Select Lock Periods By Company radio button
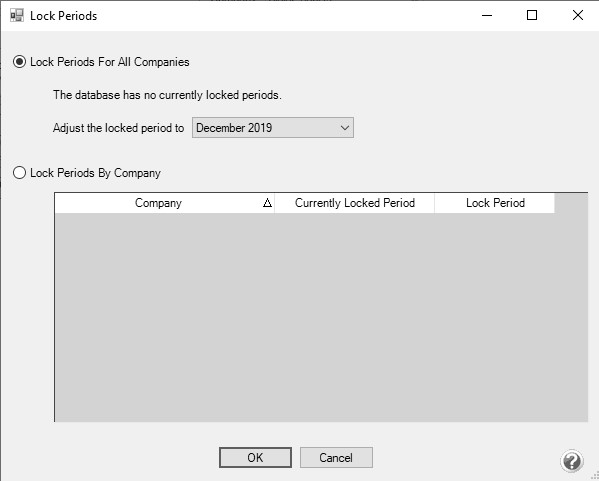This screenshot has height=481, width=599. coord(19,173)
